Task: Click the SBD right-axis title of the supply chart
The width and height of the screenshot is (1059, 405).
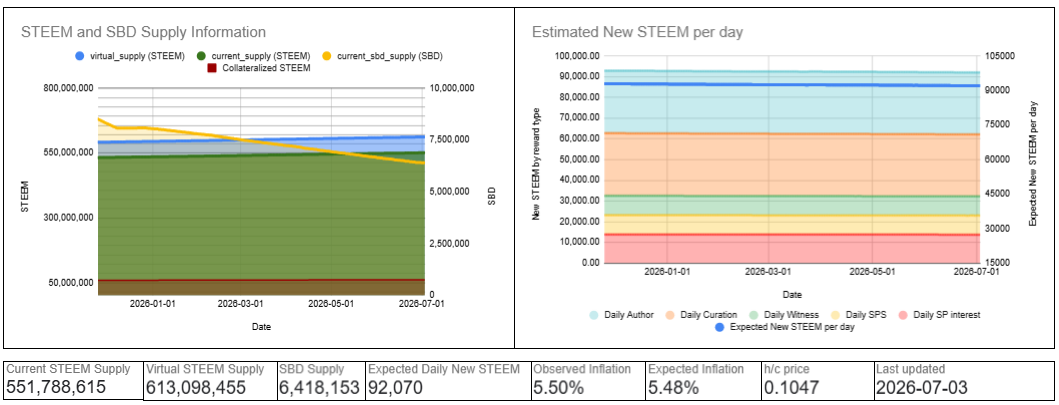Action: [492, 196]
